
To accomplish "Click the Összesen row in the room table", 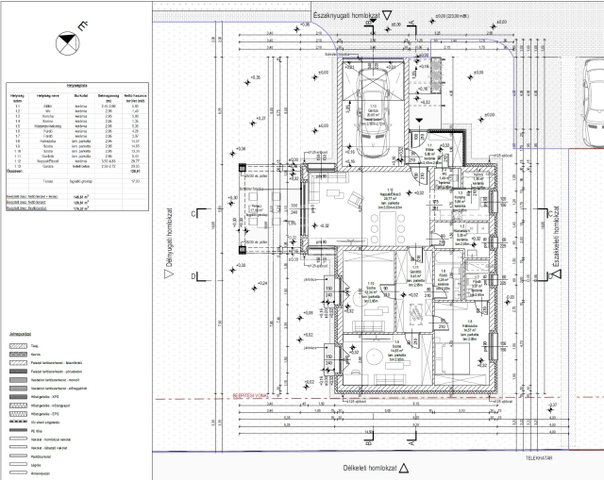I will 77,171.
